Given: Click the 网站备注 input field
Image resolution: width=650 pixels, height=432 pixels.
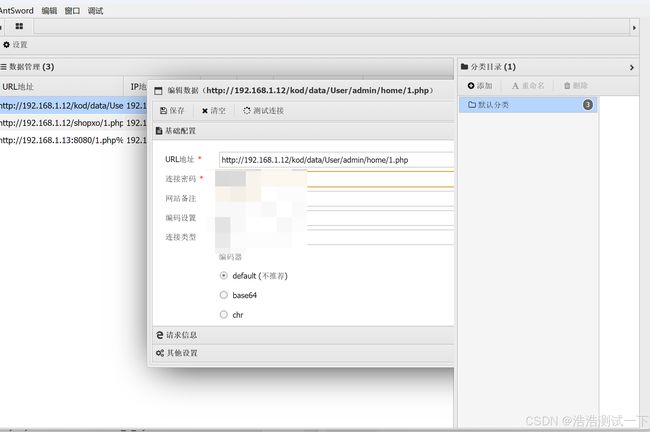Looking at the screenshot, I should [336, 199].
